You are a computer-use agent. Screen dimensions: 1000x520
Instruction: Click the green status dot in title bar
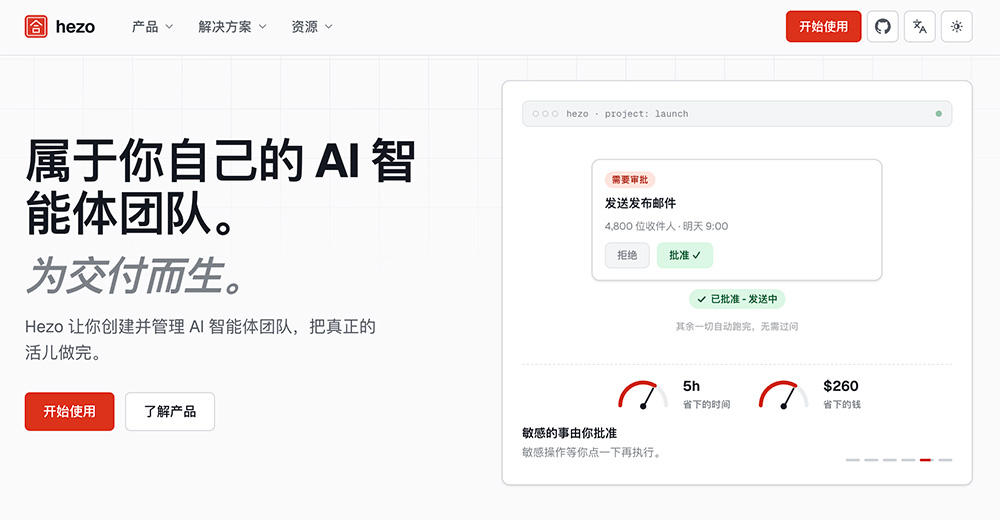(939, 114)
